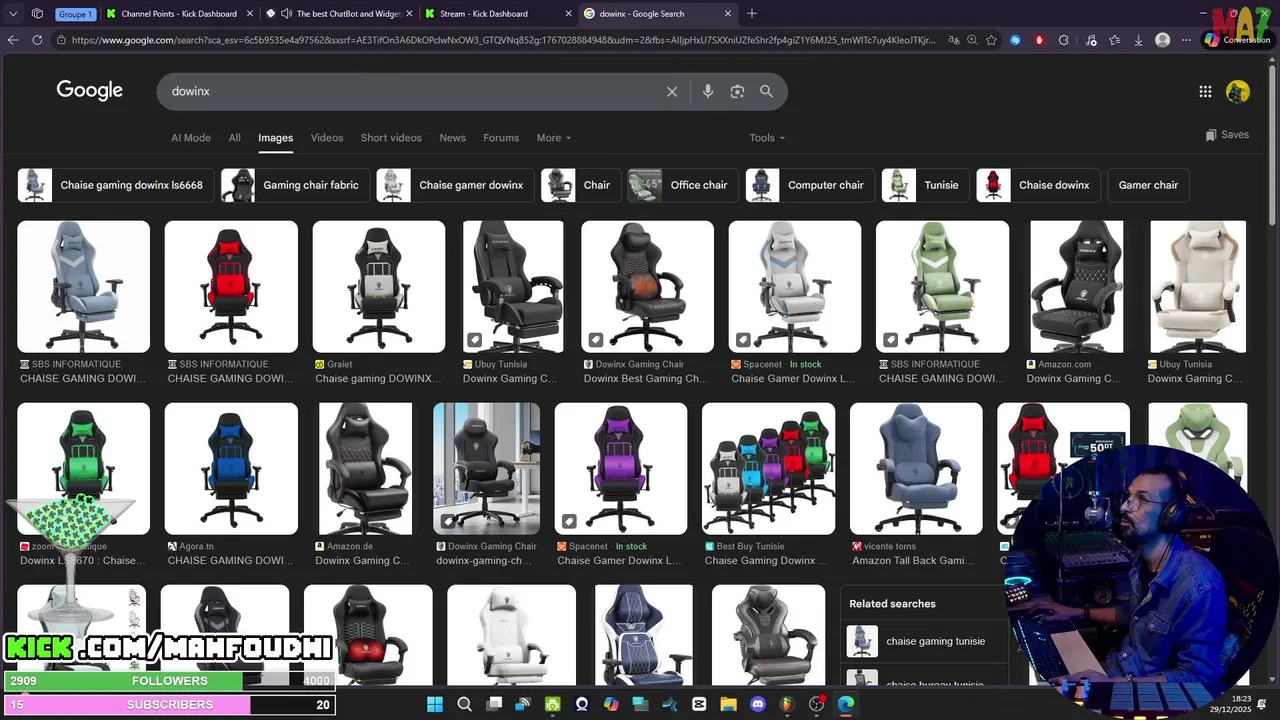Screen dimensions: 1280x720
Task: Select the Tunisie filter chip
Action: coord(925,185)
